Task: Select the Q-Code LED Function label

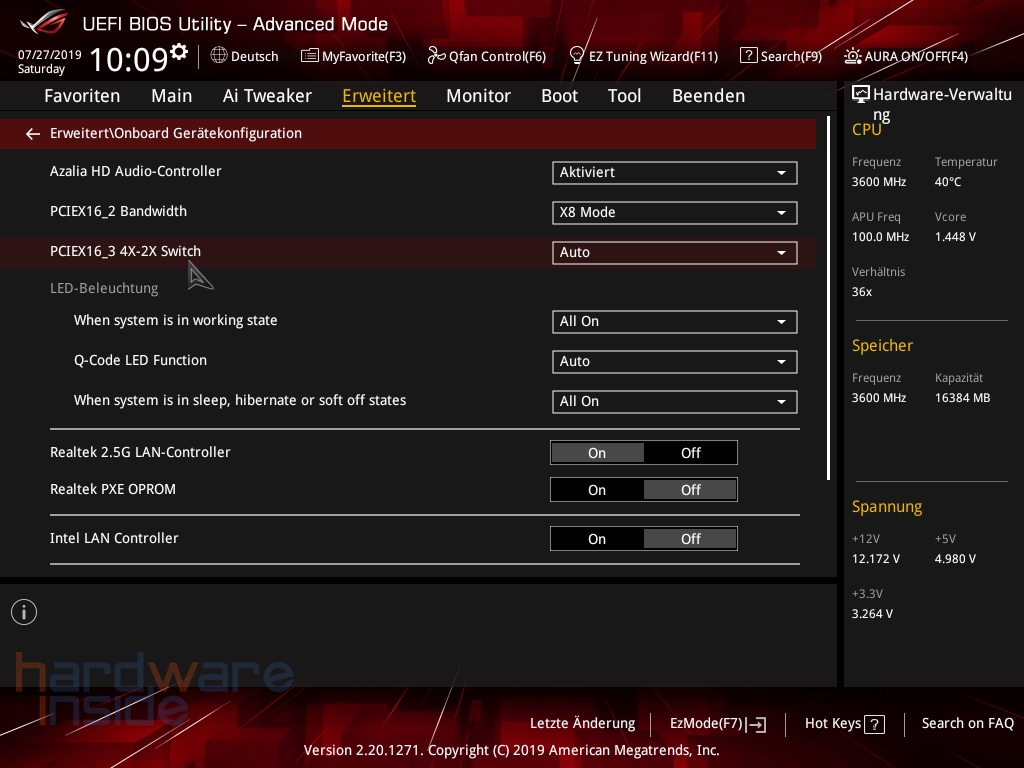Action: pos(140,360)
